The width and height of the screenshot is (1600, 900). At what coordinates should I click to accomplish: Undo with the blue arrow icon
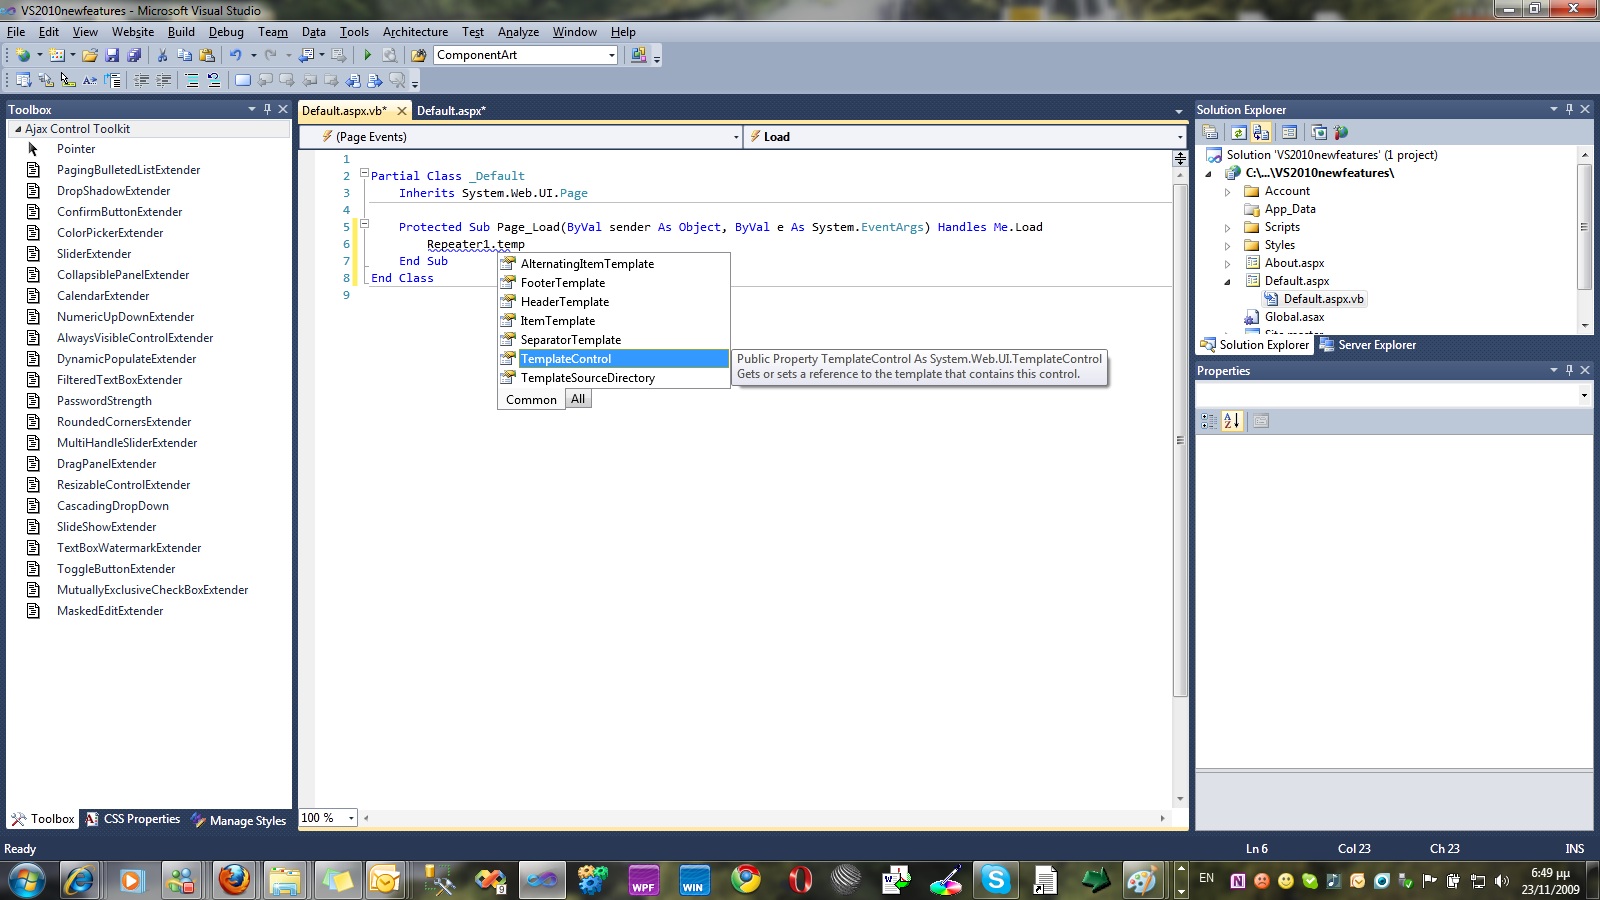[235, 55]
